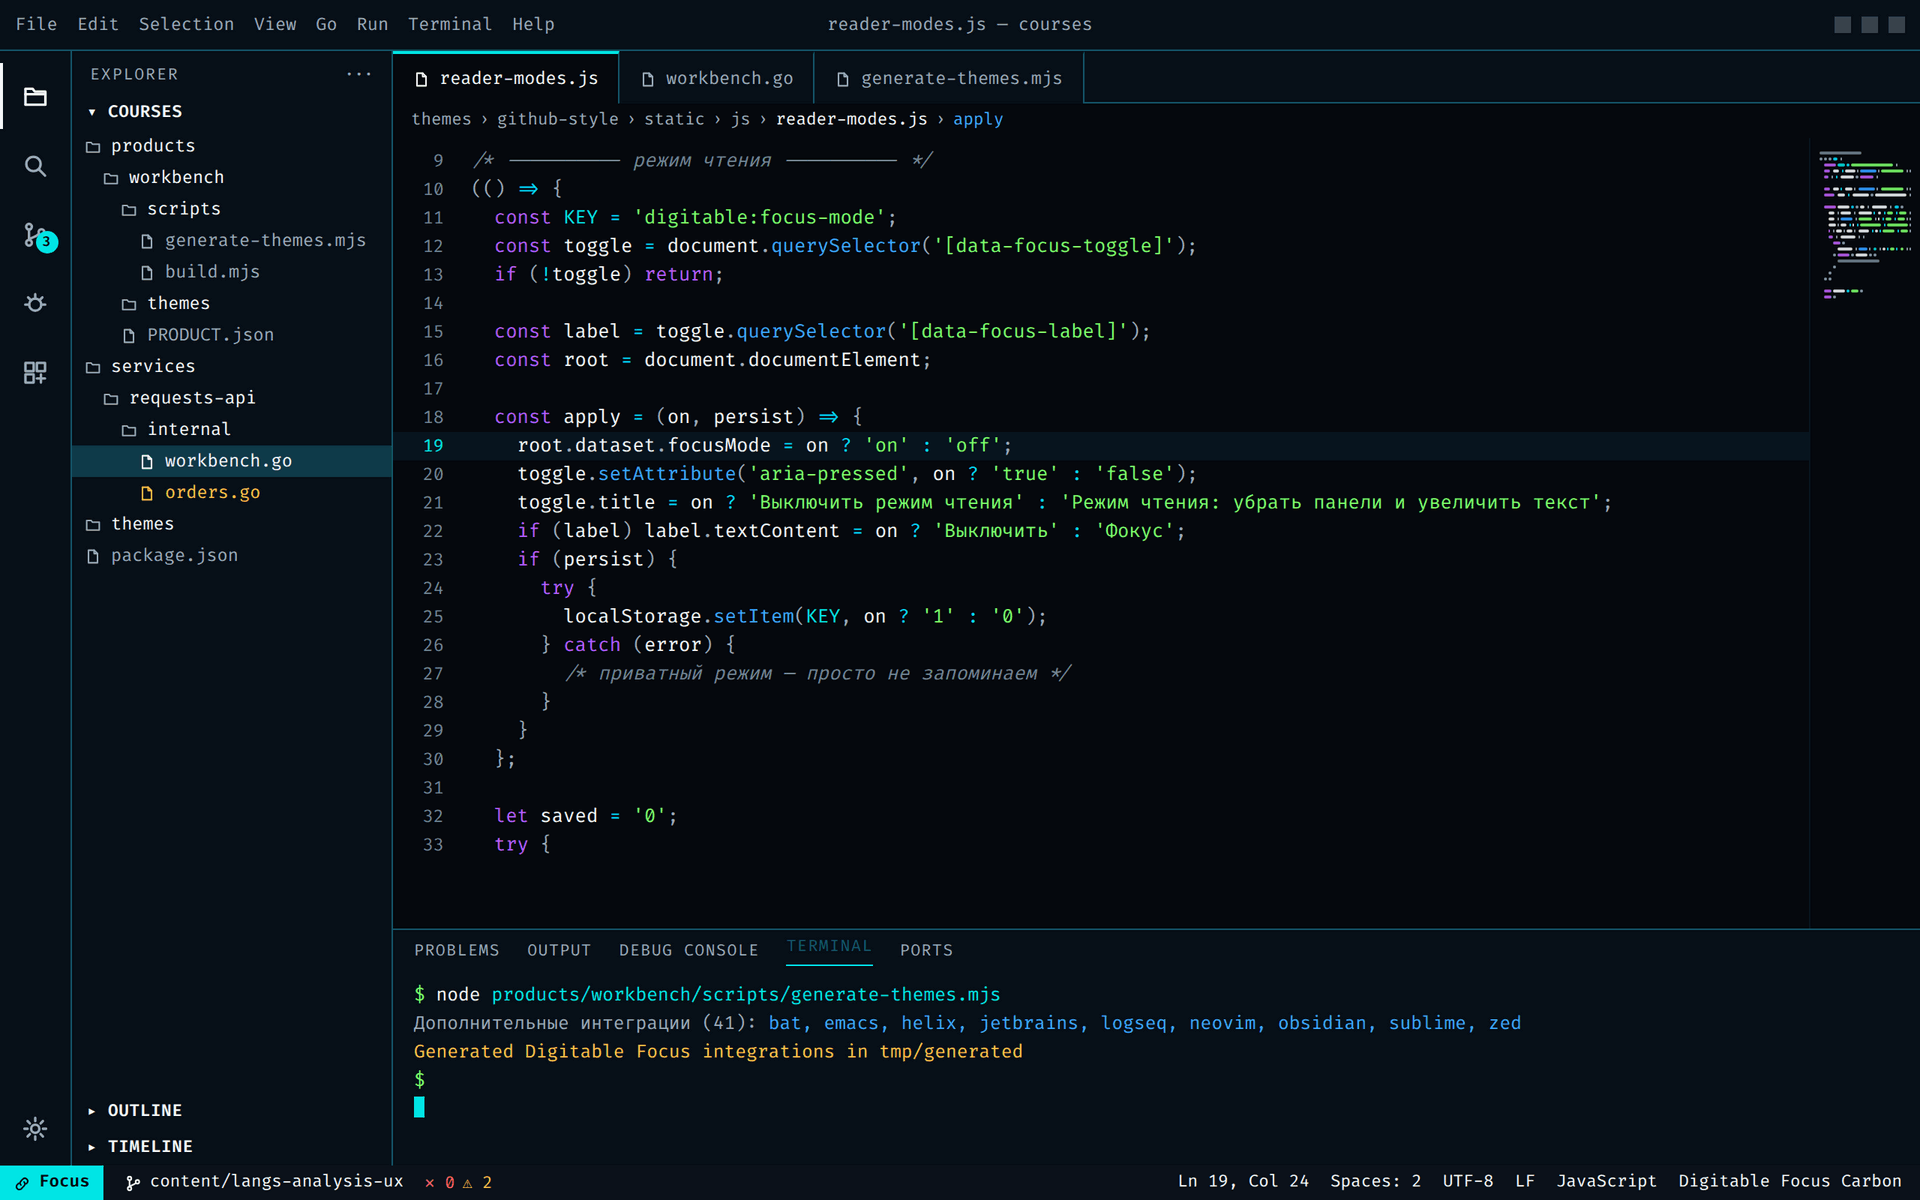Click the folder icon of products
The height and width of the screenshot is (1200, 1920).
pyautogui.click(x=93, y=147)
